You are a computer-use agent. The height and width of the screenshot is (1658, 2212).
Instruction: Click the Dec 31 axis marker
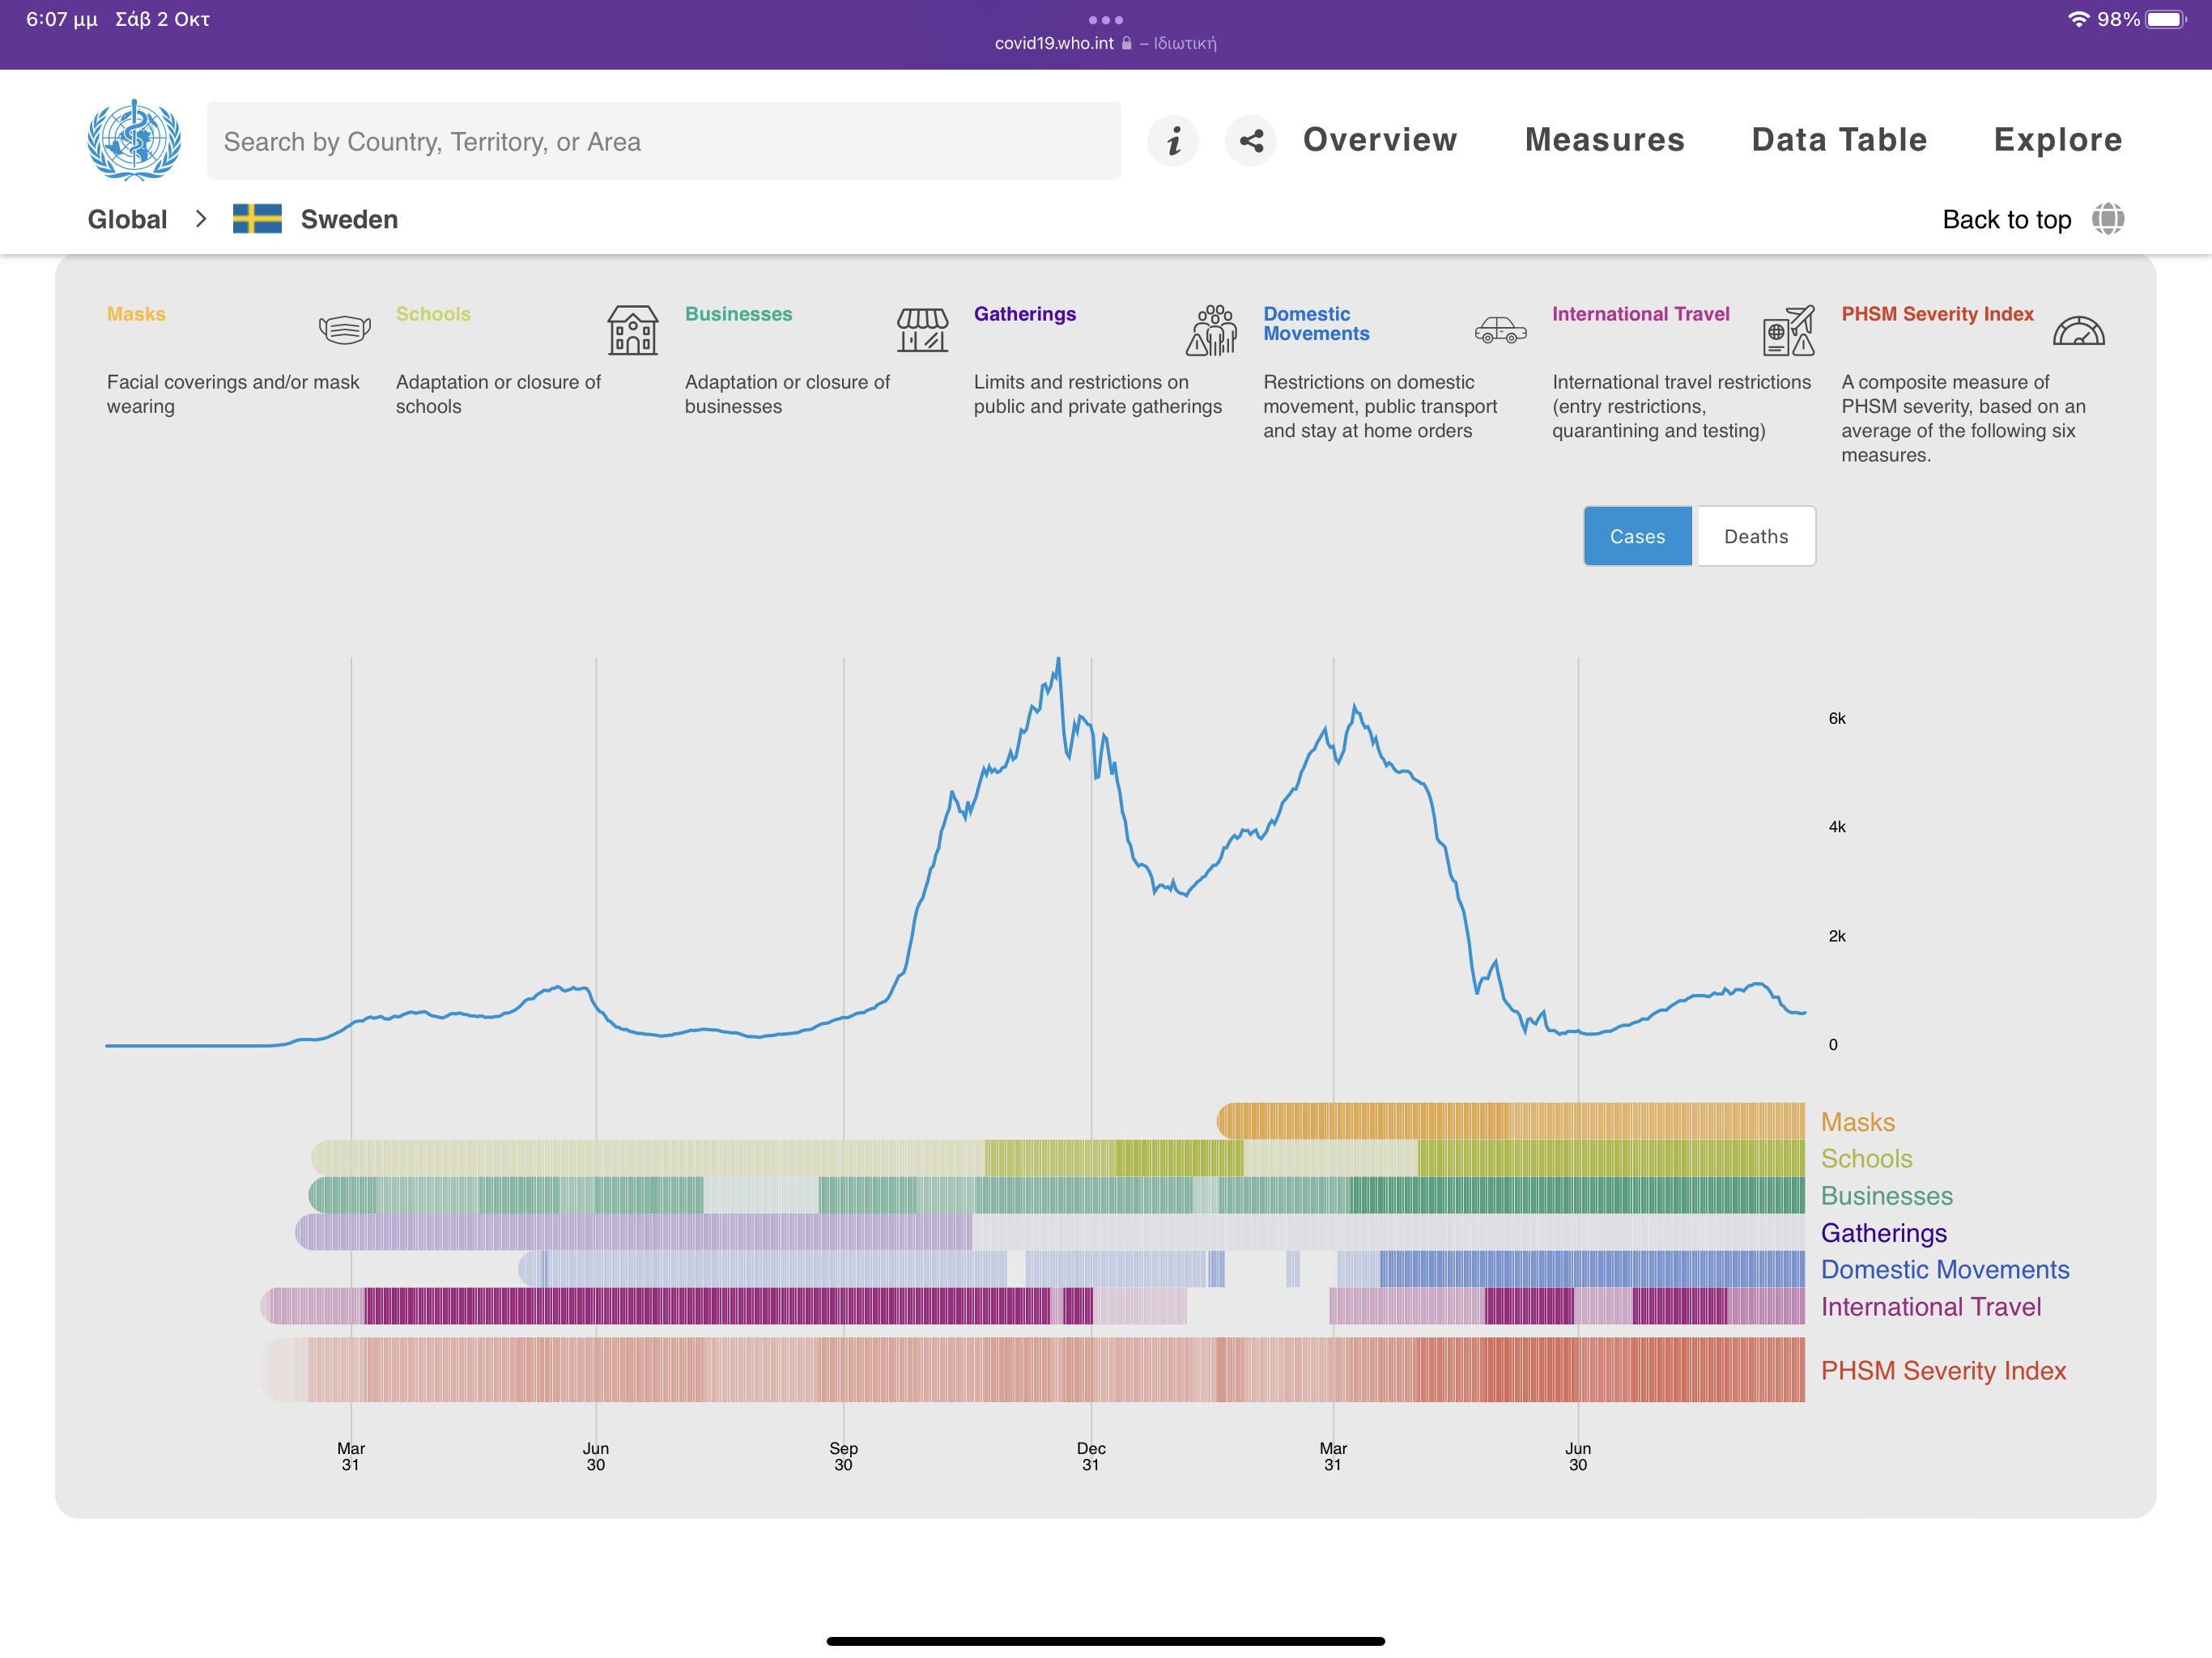click(1091, 1456)
